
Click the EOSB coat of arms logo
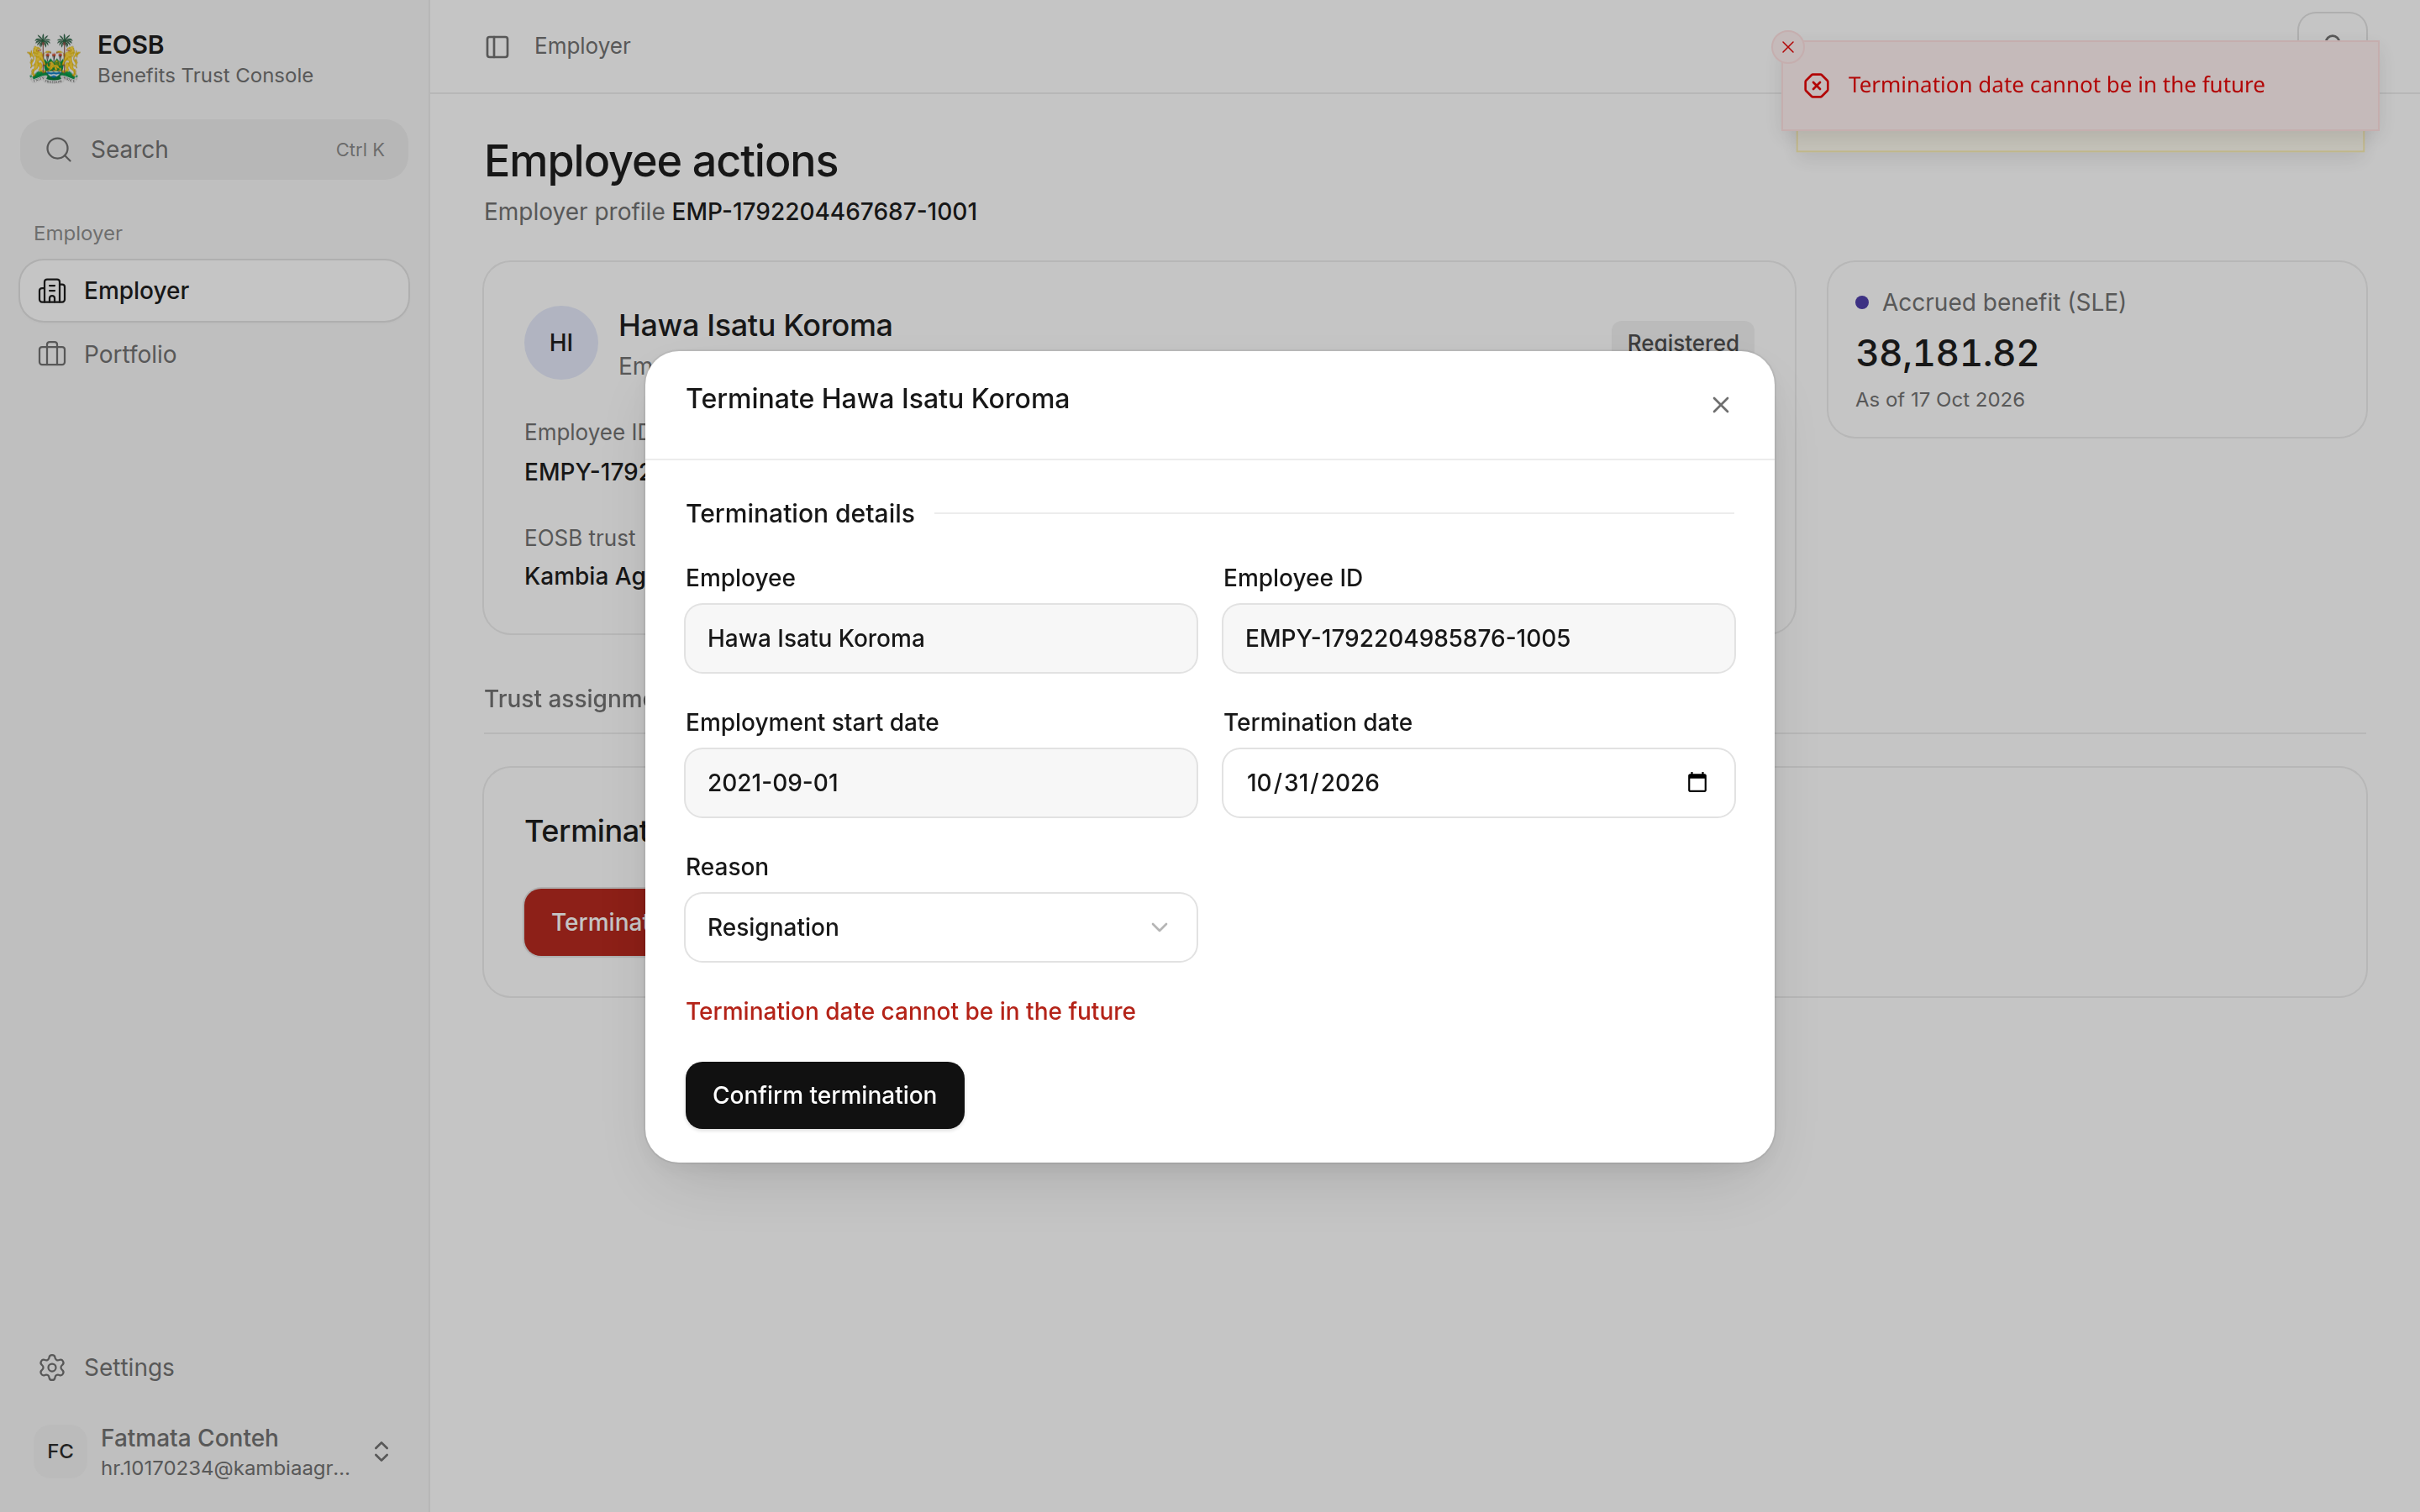click(53, 59)
